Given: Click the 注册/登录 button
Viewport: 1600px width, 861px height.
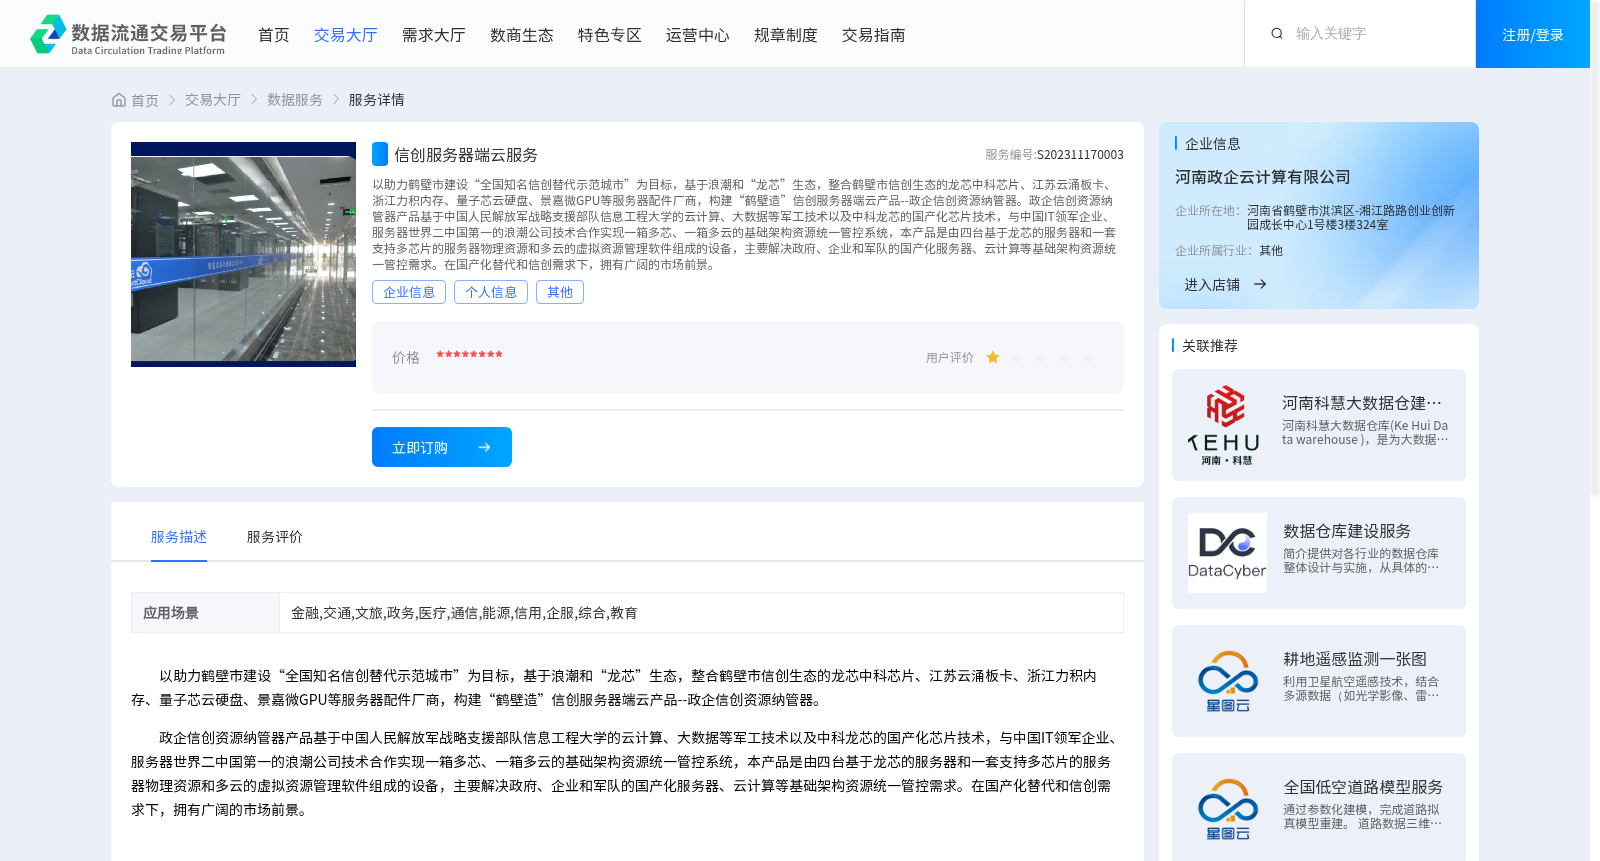Looking at the screenshot, I should (x=1533, y=34).
